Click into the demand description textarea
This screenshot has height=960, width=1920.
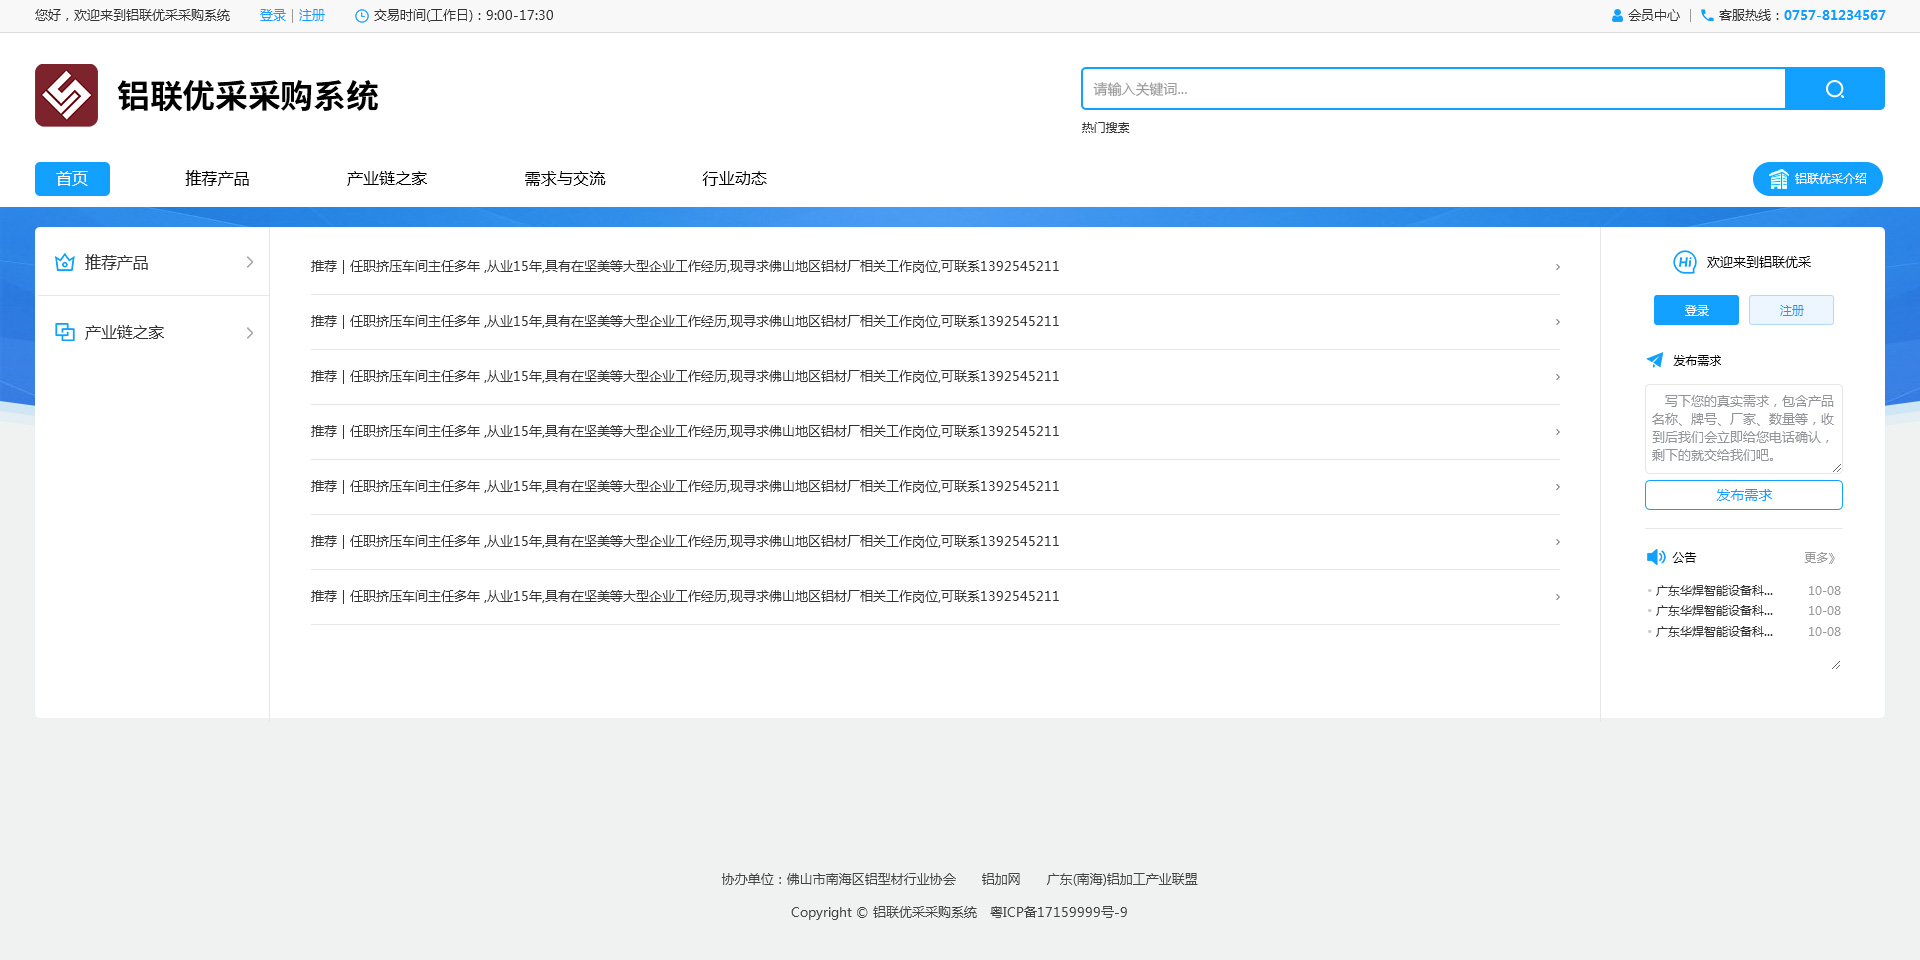pos(1743,428)
